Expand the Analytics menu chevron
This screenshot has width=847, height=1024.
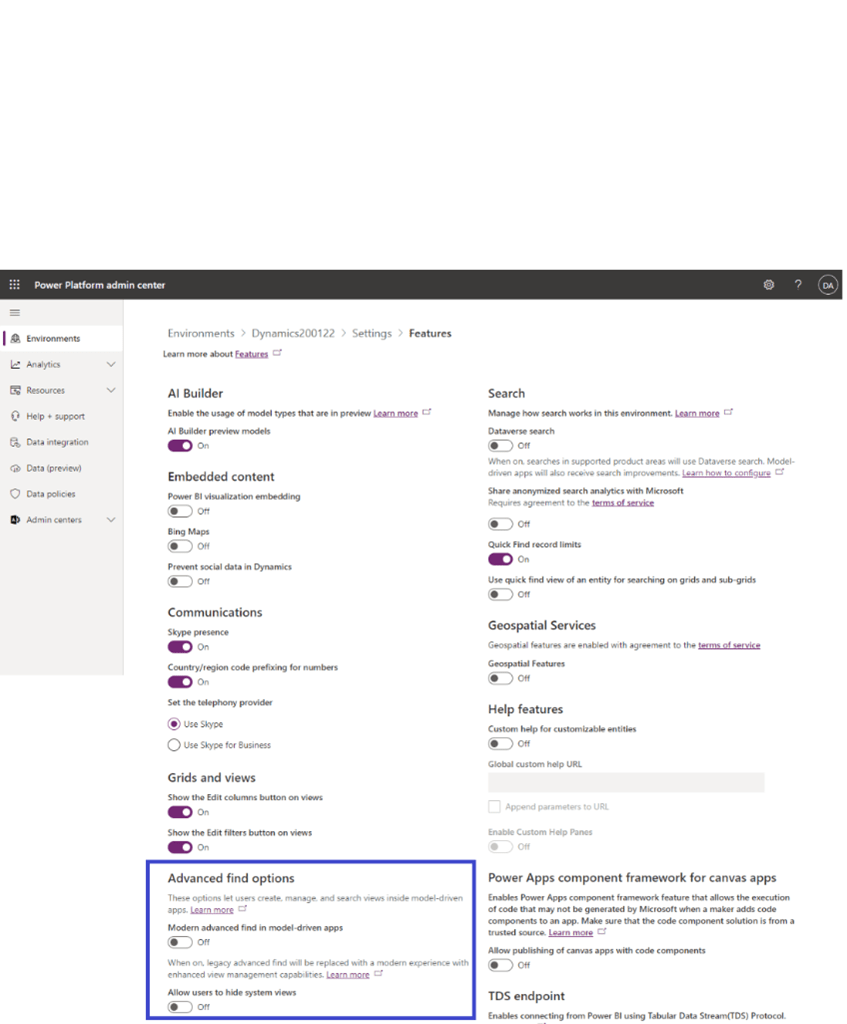point(111,365)
